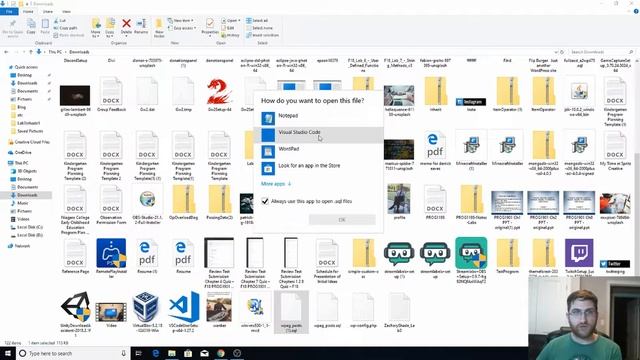Select the RemotePlayInstaller file

(111, 258)
